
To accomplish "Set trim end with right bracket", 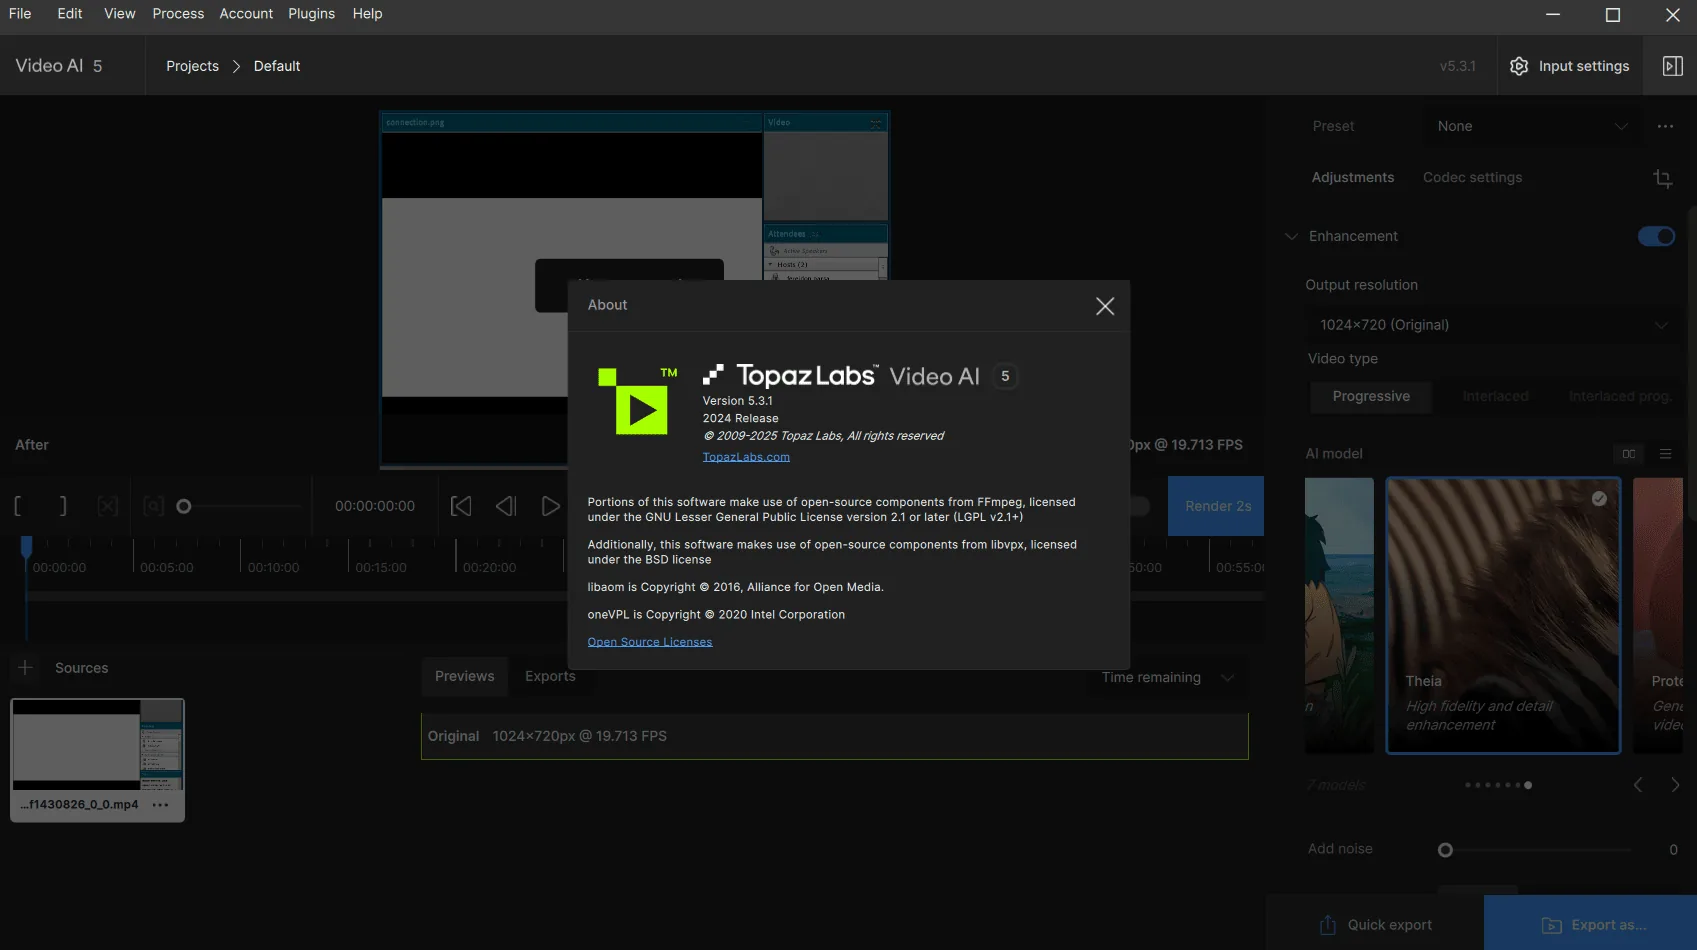I will [63, 506].
